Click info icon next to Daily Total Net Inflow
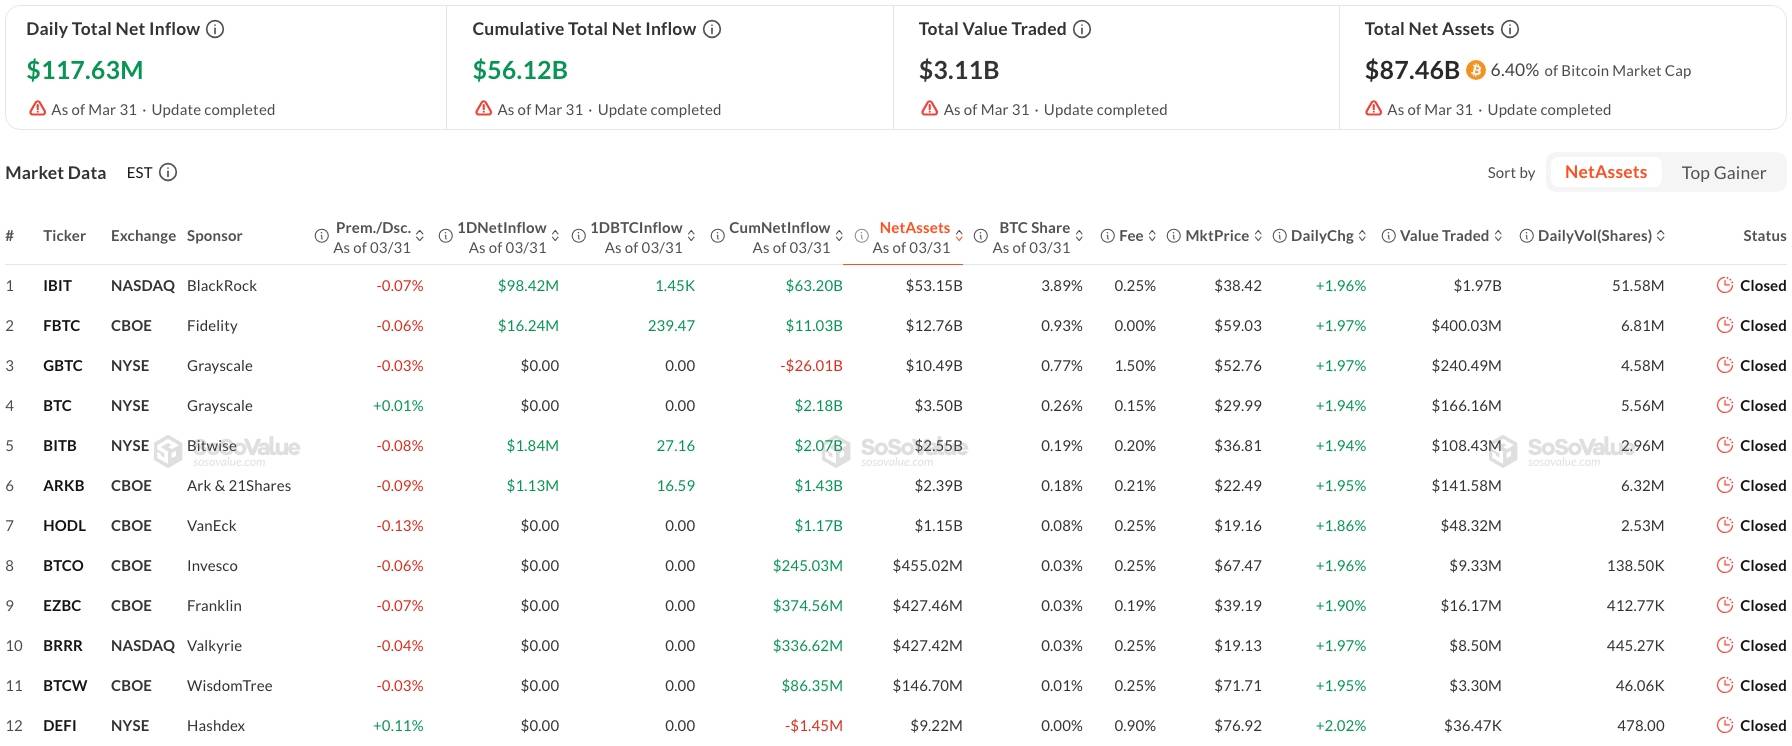The width and height of the screenshot is (1792, 746). coord(215,29)
